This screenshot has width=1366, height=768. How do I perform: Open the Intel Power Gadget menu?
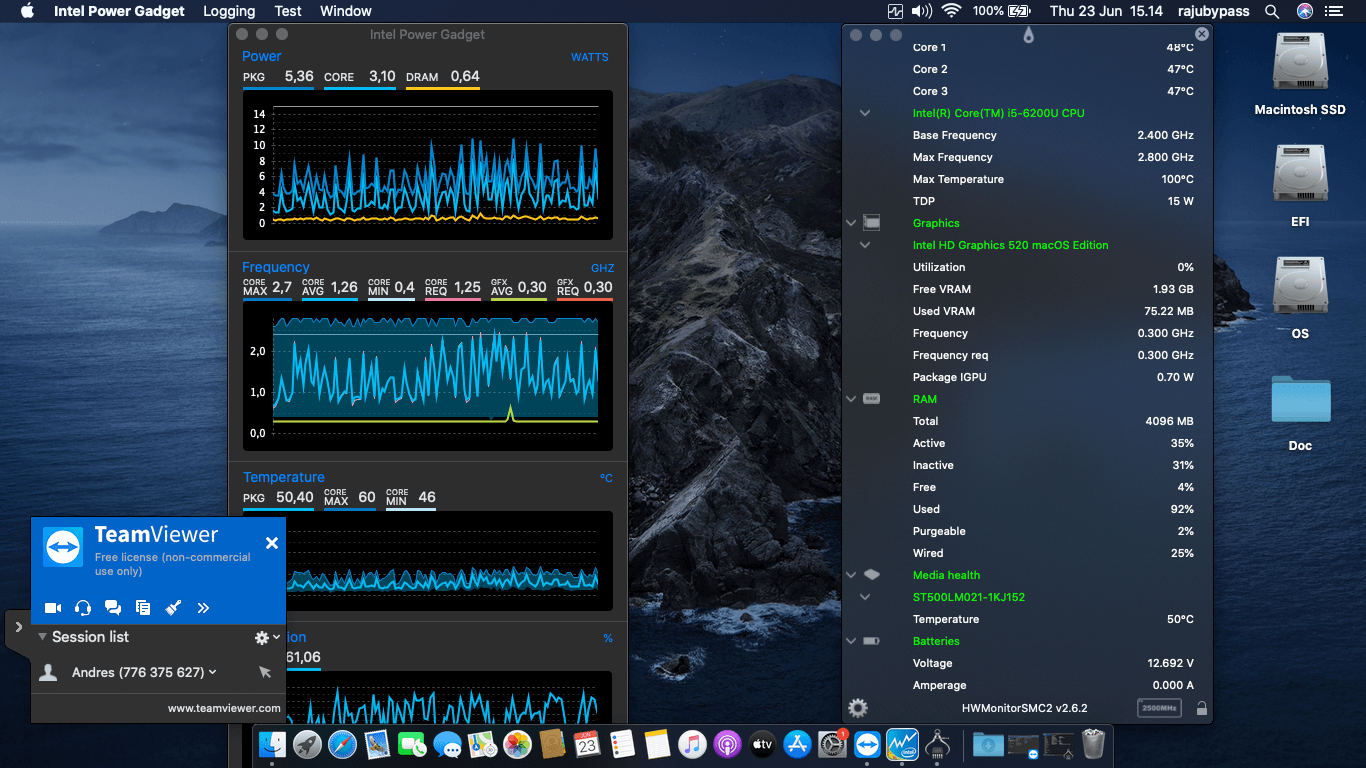(119, 11)
